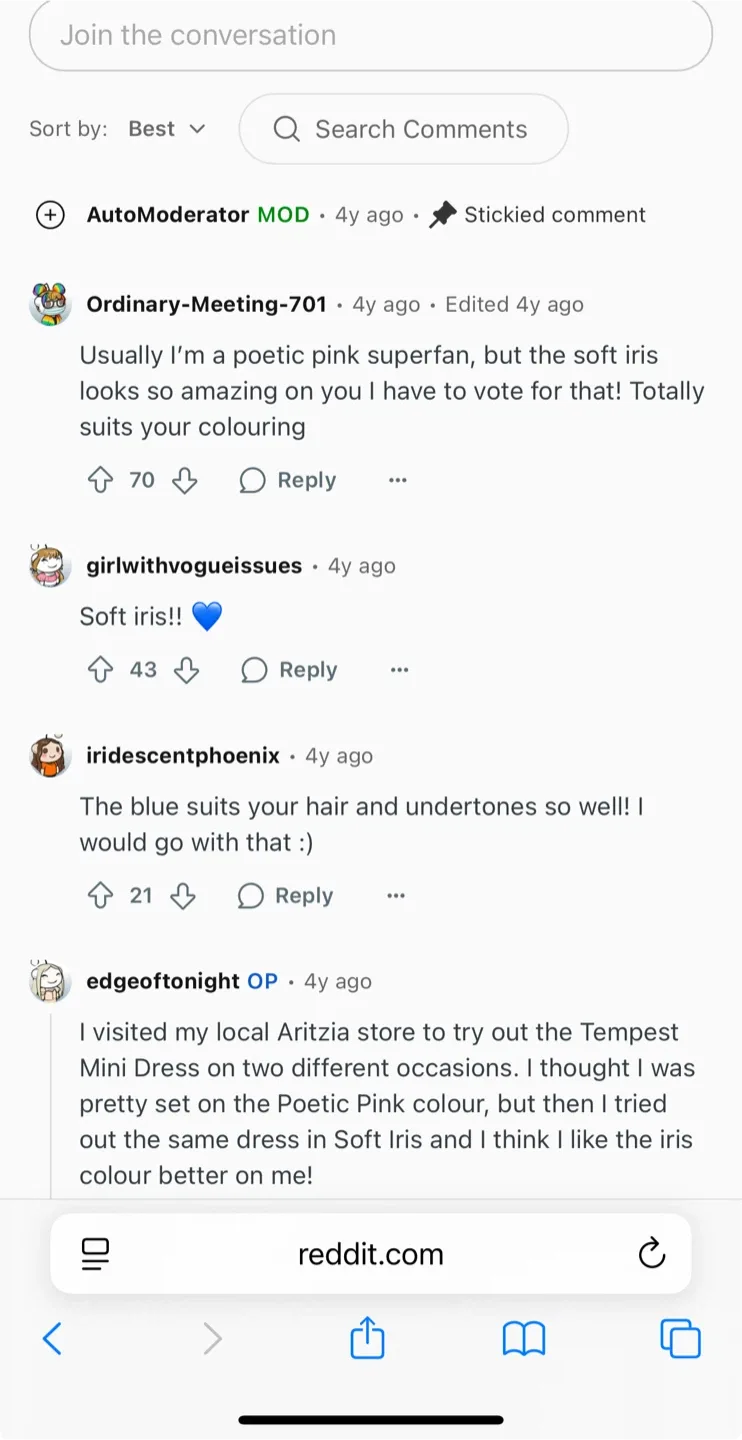Expand the stickied AutoModerator comment
742x1440 pixels.
coord(50,215)
